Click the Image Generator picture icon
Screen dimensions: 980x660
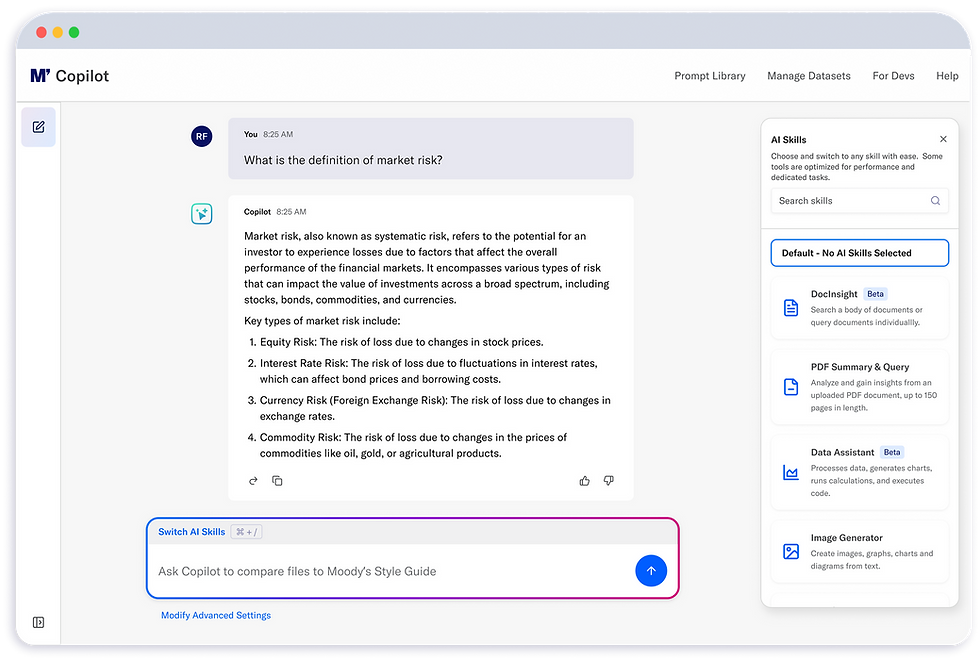(791, 551)
